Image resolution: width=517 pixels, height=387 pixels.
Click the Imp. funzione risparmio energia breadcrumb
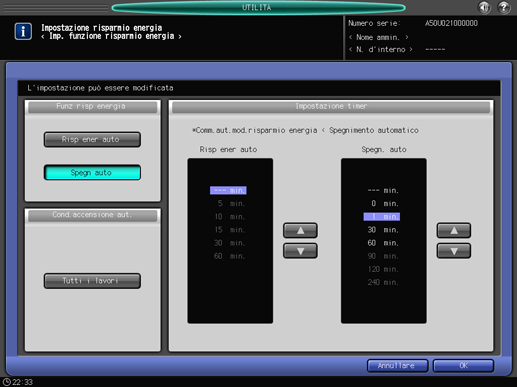[x=111, y=36]
